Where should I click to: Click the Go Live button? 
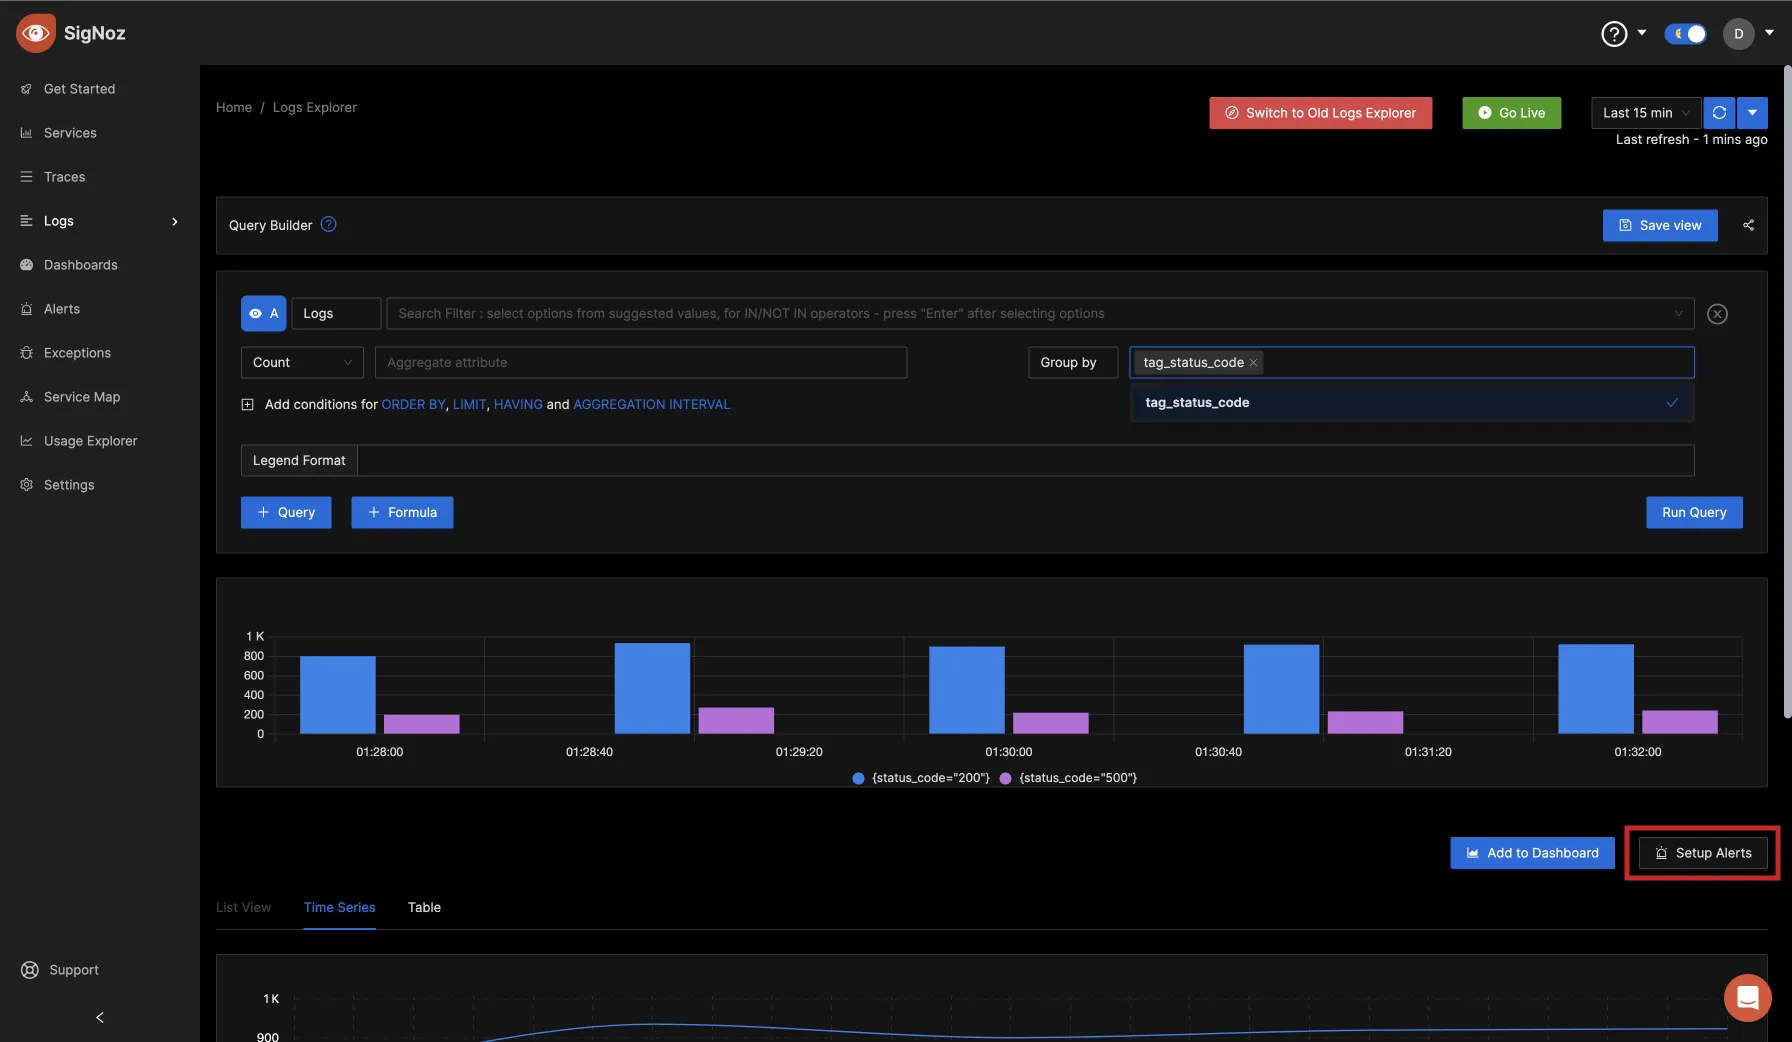(x=1511, y=113)
